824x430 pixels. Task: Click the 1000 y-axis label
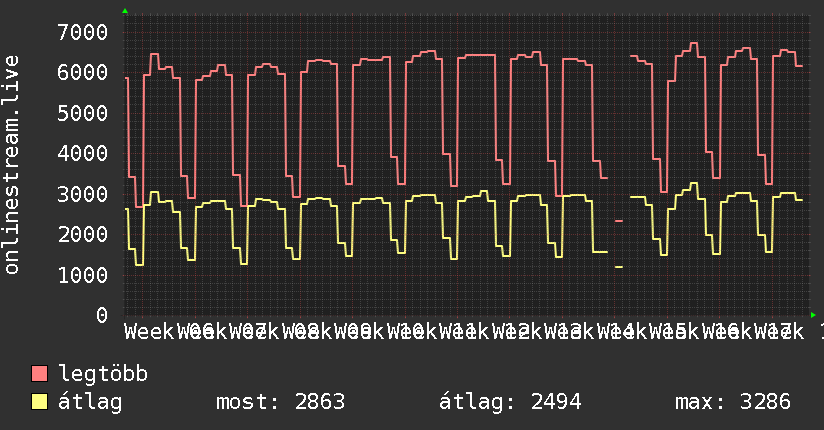[x=83, y=275]
